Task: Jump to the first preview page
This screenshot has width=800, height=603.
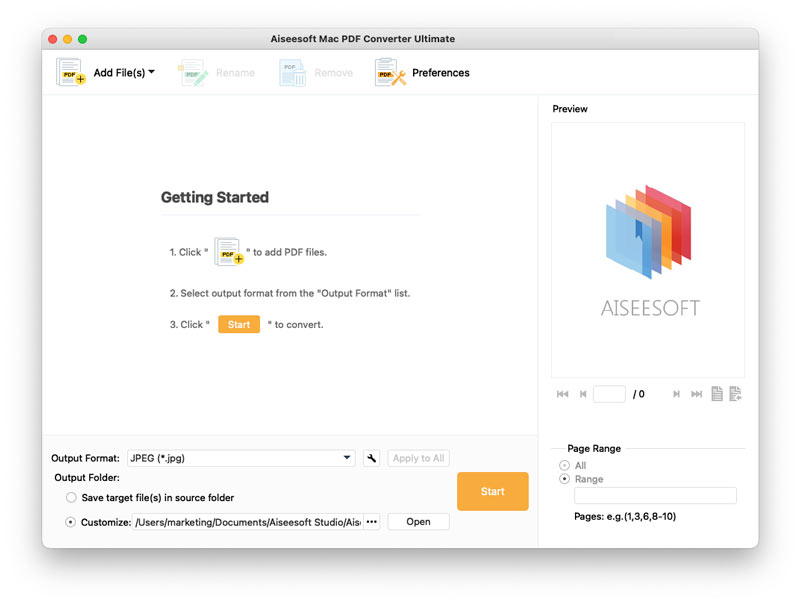Action: pos(562,394)
